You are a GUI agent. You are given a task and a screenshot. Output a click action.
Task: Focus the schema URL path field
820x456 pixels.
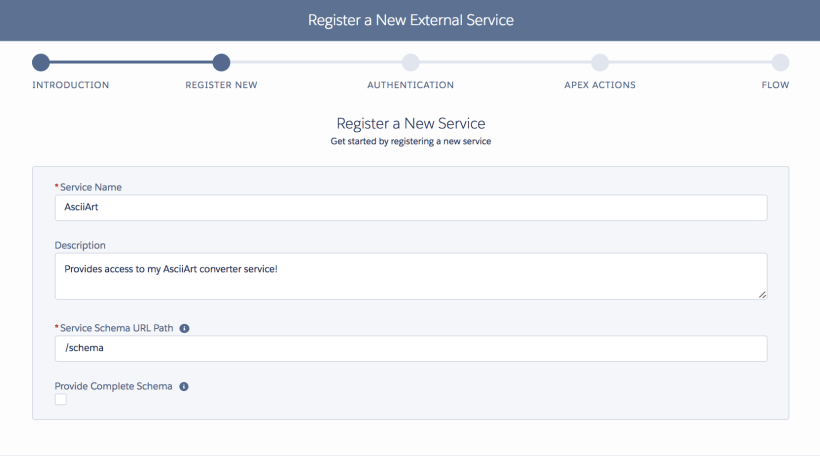pos(410,348)
